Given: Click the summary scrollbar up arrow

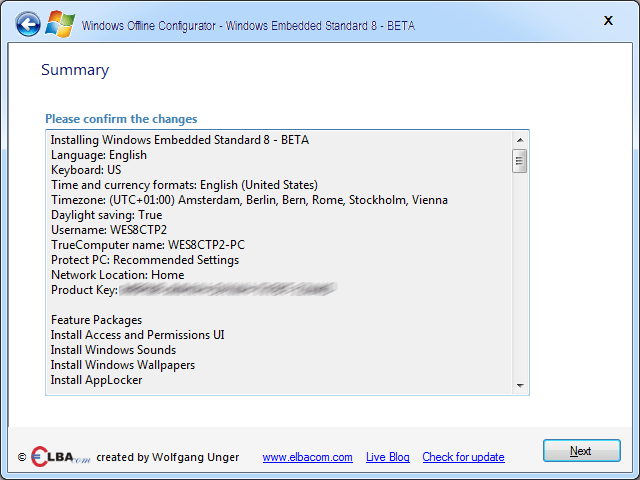Looking at the screenshot, I should click(x=520, y=140).
